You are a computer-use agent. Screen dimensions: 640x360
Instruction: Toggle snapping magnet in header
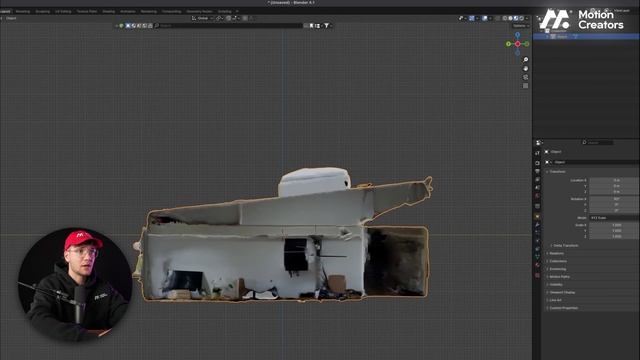(229, 18)
